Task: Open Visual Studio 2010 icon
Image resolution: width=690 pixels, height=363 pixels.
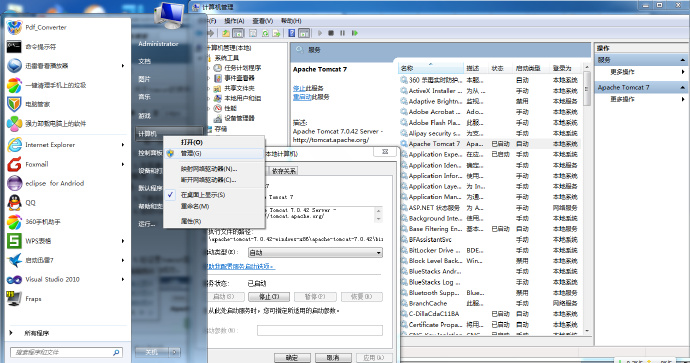Action: pos(14,279)
